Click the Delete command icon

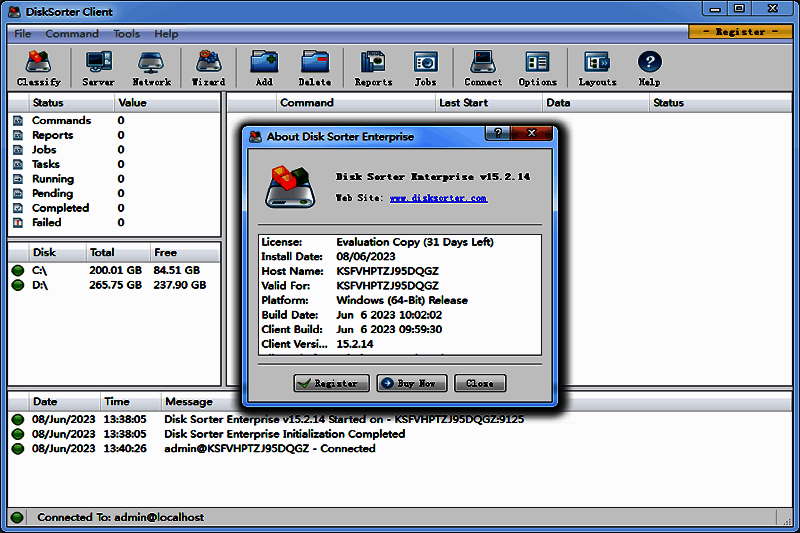point(315,68)
